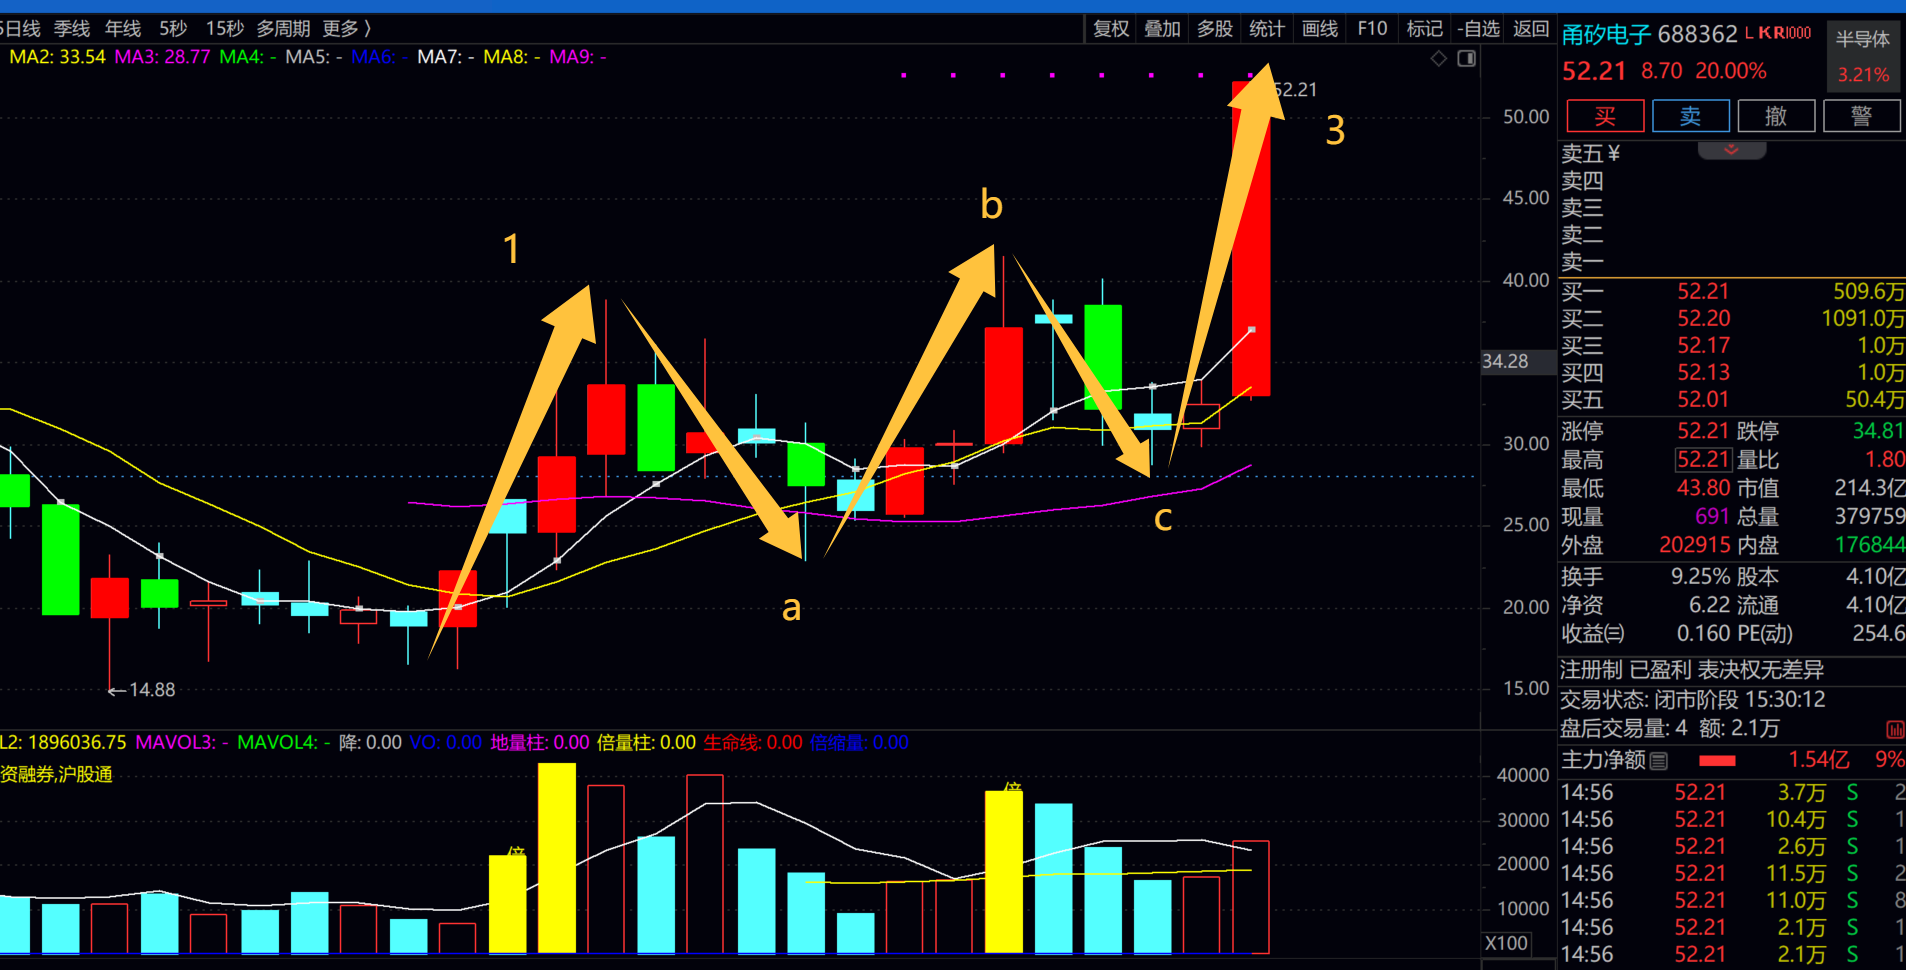Toggle -自选 watchlist removal
1906x970 pixels.
pyautogui.click(x=1478, y=28)
